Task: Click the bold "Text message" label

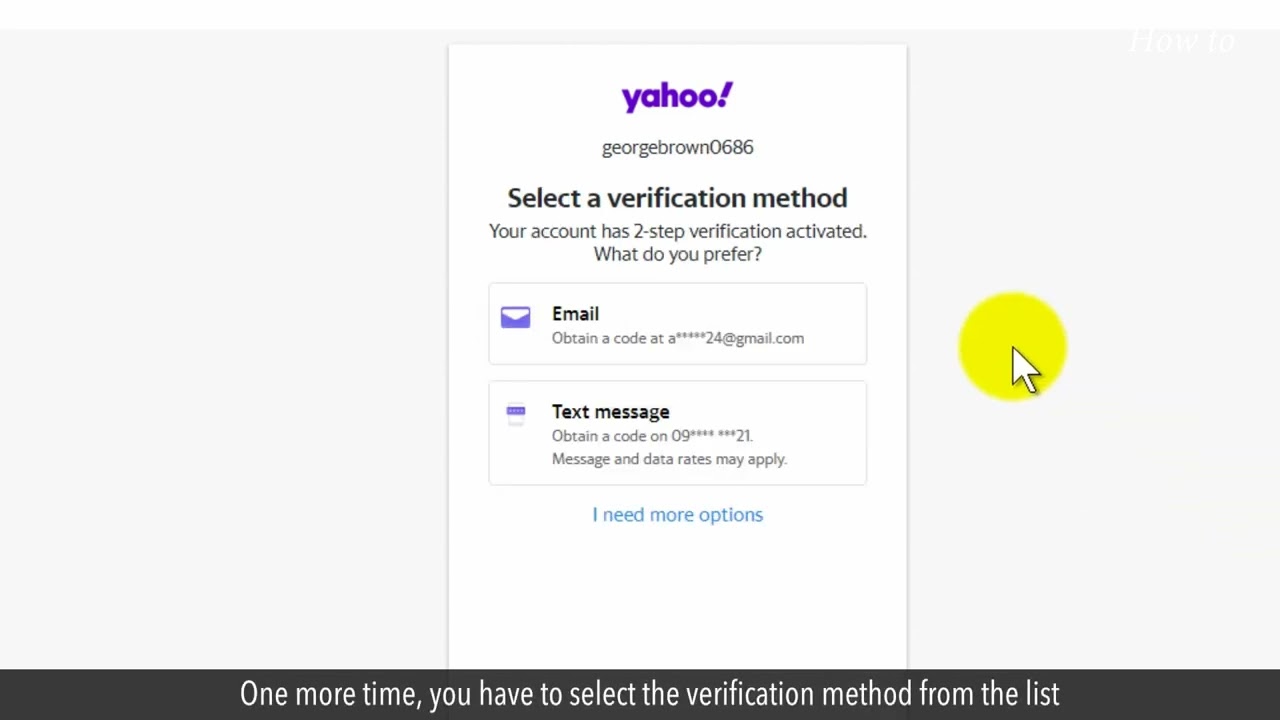Action: point(610,412)
